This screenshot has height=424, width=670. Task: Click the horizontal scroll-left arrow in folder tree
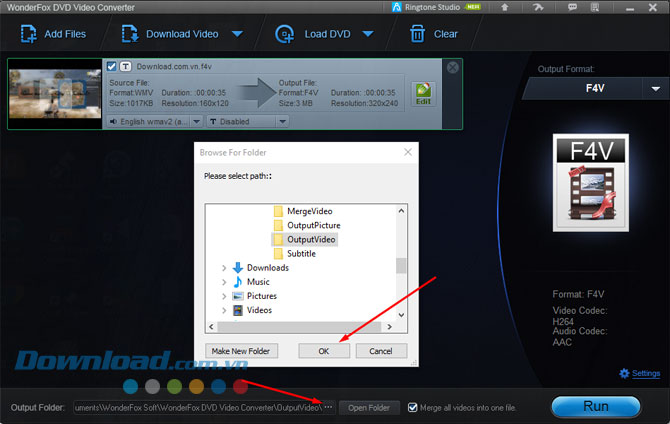click(211, 327)
